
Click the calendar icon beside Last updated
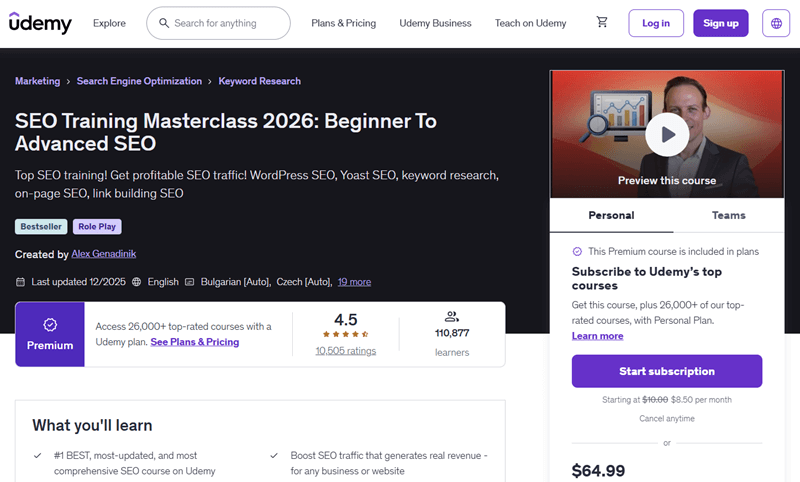click(x=20, y=282)
